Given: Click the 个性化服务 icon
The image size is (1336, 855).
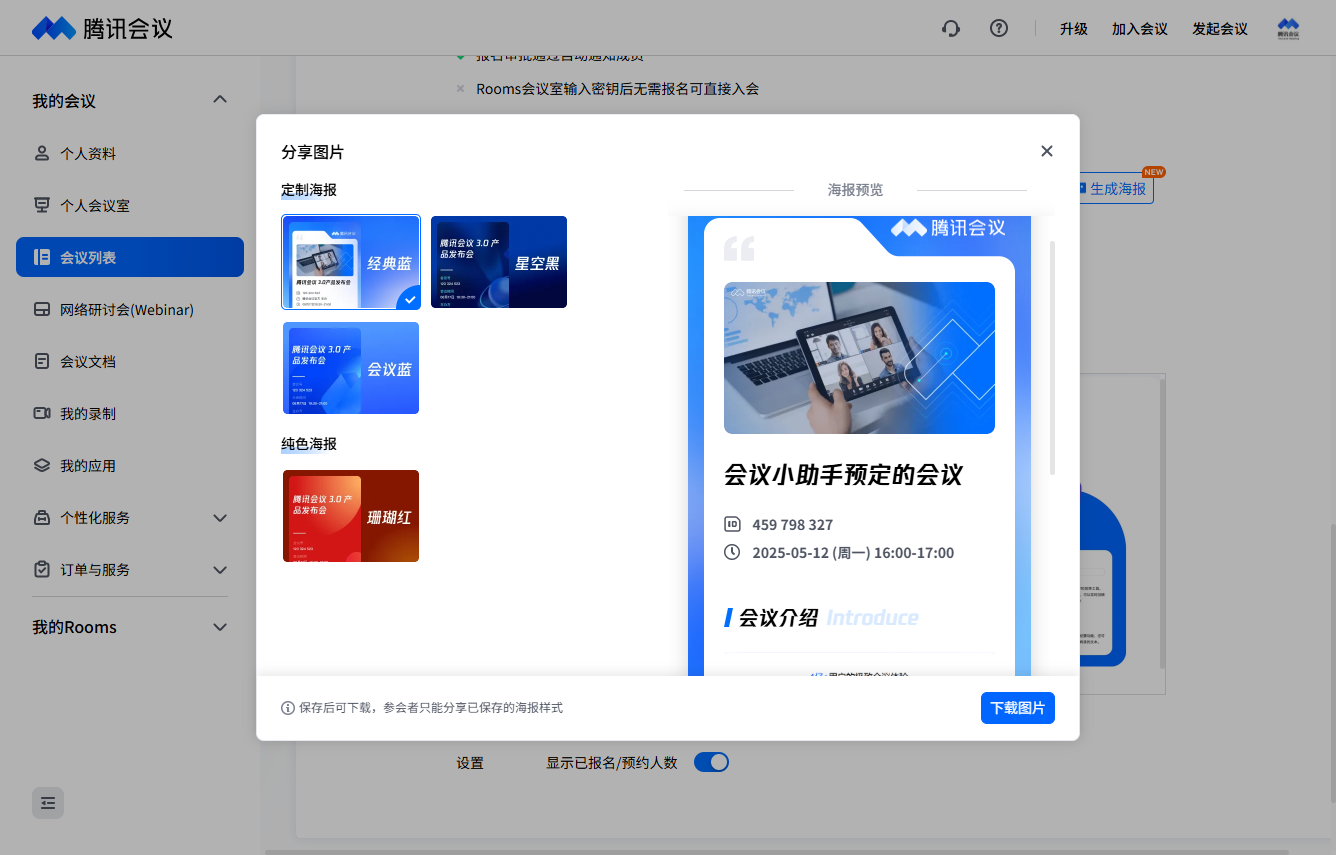Looking at the screenshot, I should [x=42, y=517].
